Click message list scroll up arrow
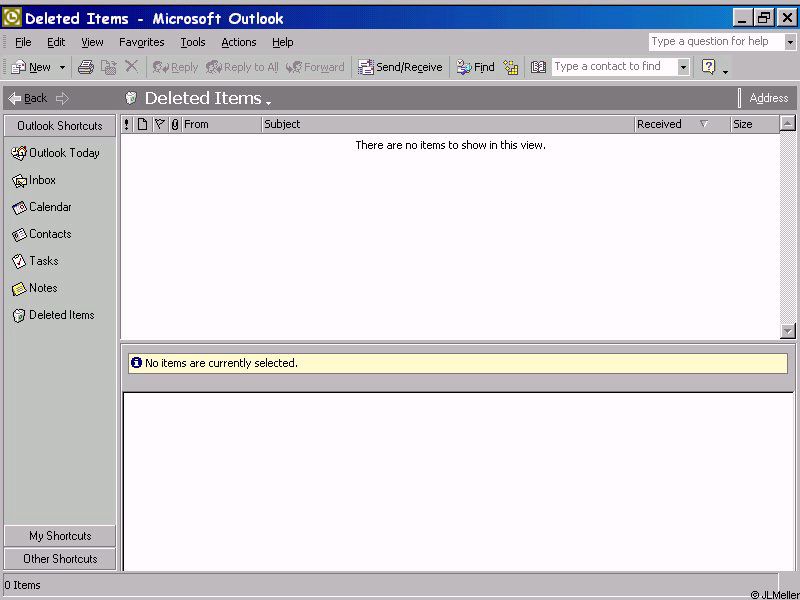 (788, 123)
